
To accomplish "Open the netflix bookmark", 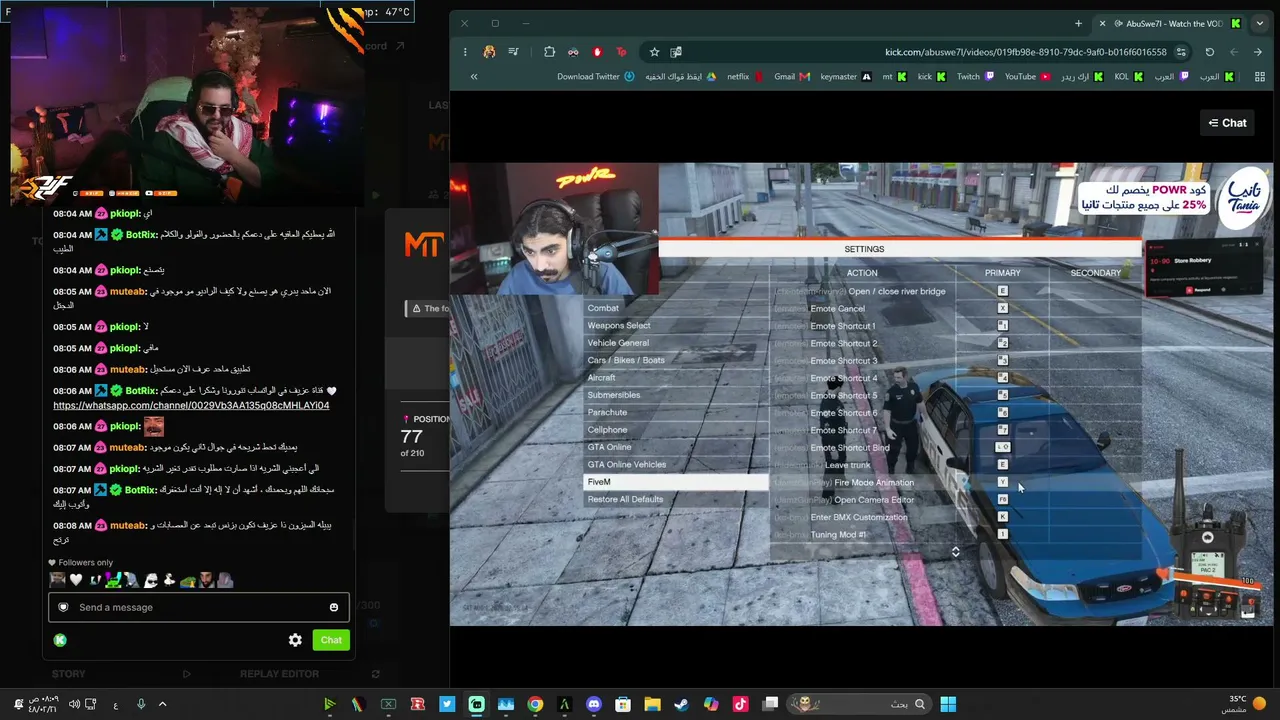I will point(745,76).
